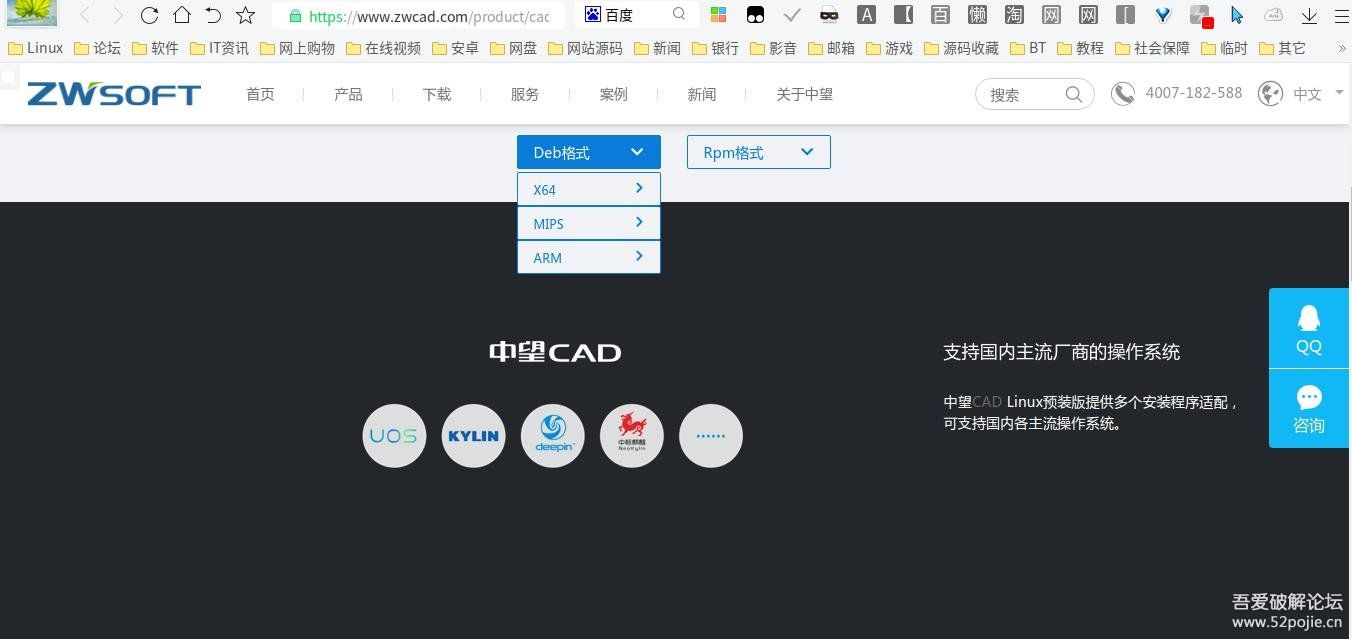Open the IT资讯 bookmarks folder
Image resolution: width=1352 pixels, height=639 pixels.
pyautogui.click(x=219, y=48)
